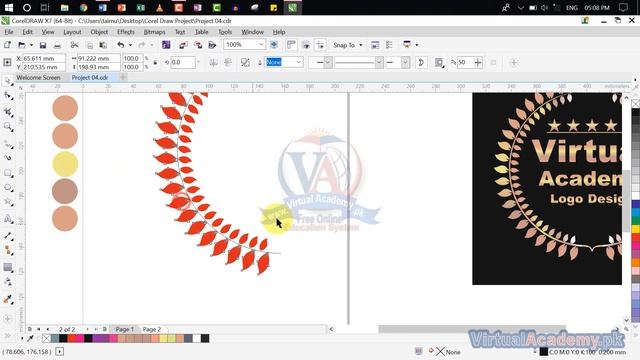
Task: Click the yellow circle swatch on canvas
Action: (x=65, y=164)
